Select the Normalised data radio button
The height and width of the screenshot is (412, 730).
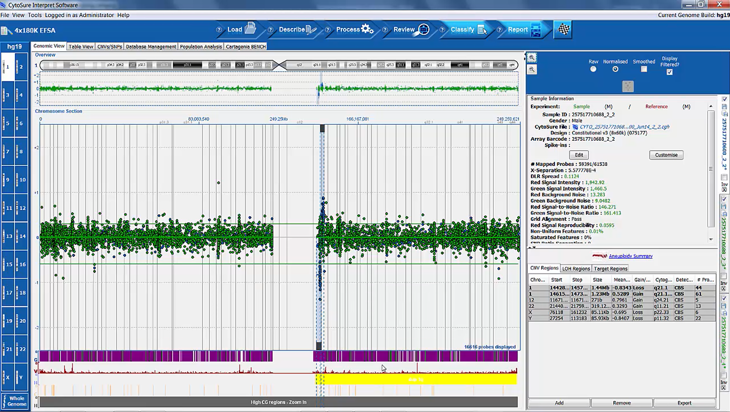615,69
